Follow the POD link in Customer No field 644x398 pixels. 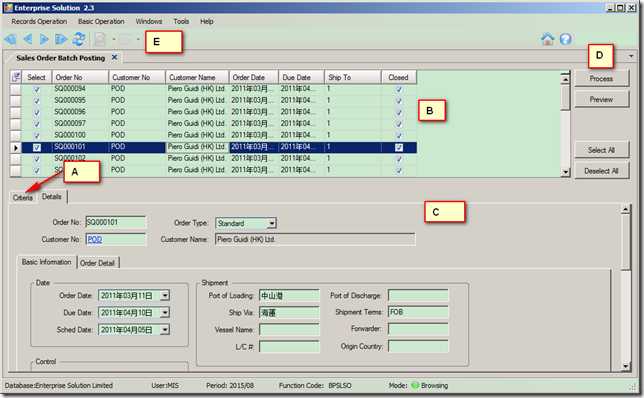click(95, 239)
